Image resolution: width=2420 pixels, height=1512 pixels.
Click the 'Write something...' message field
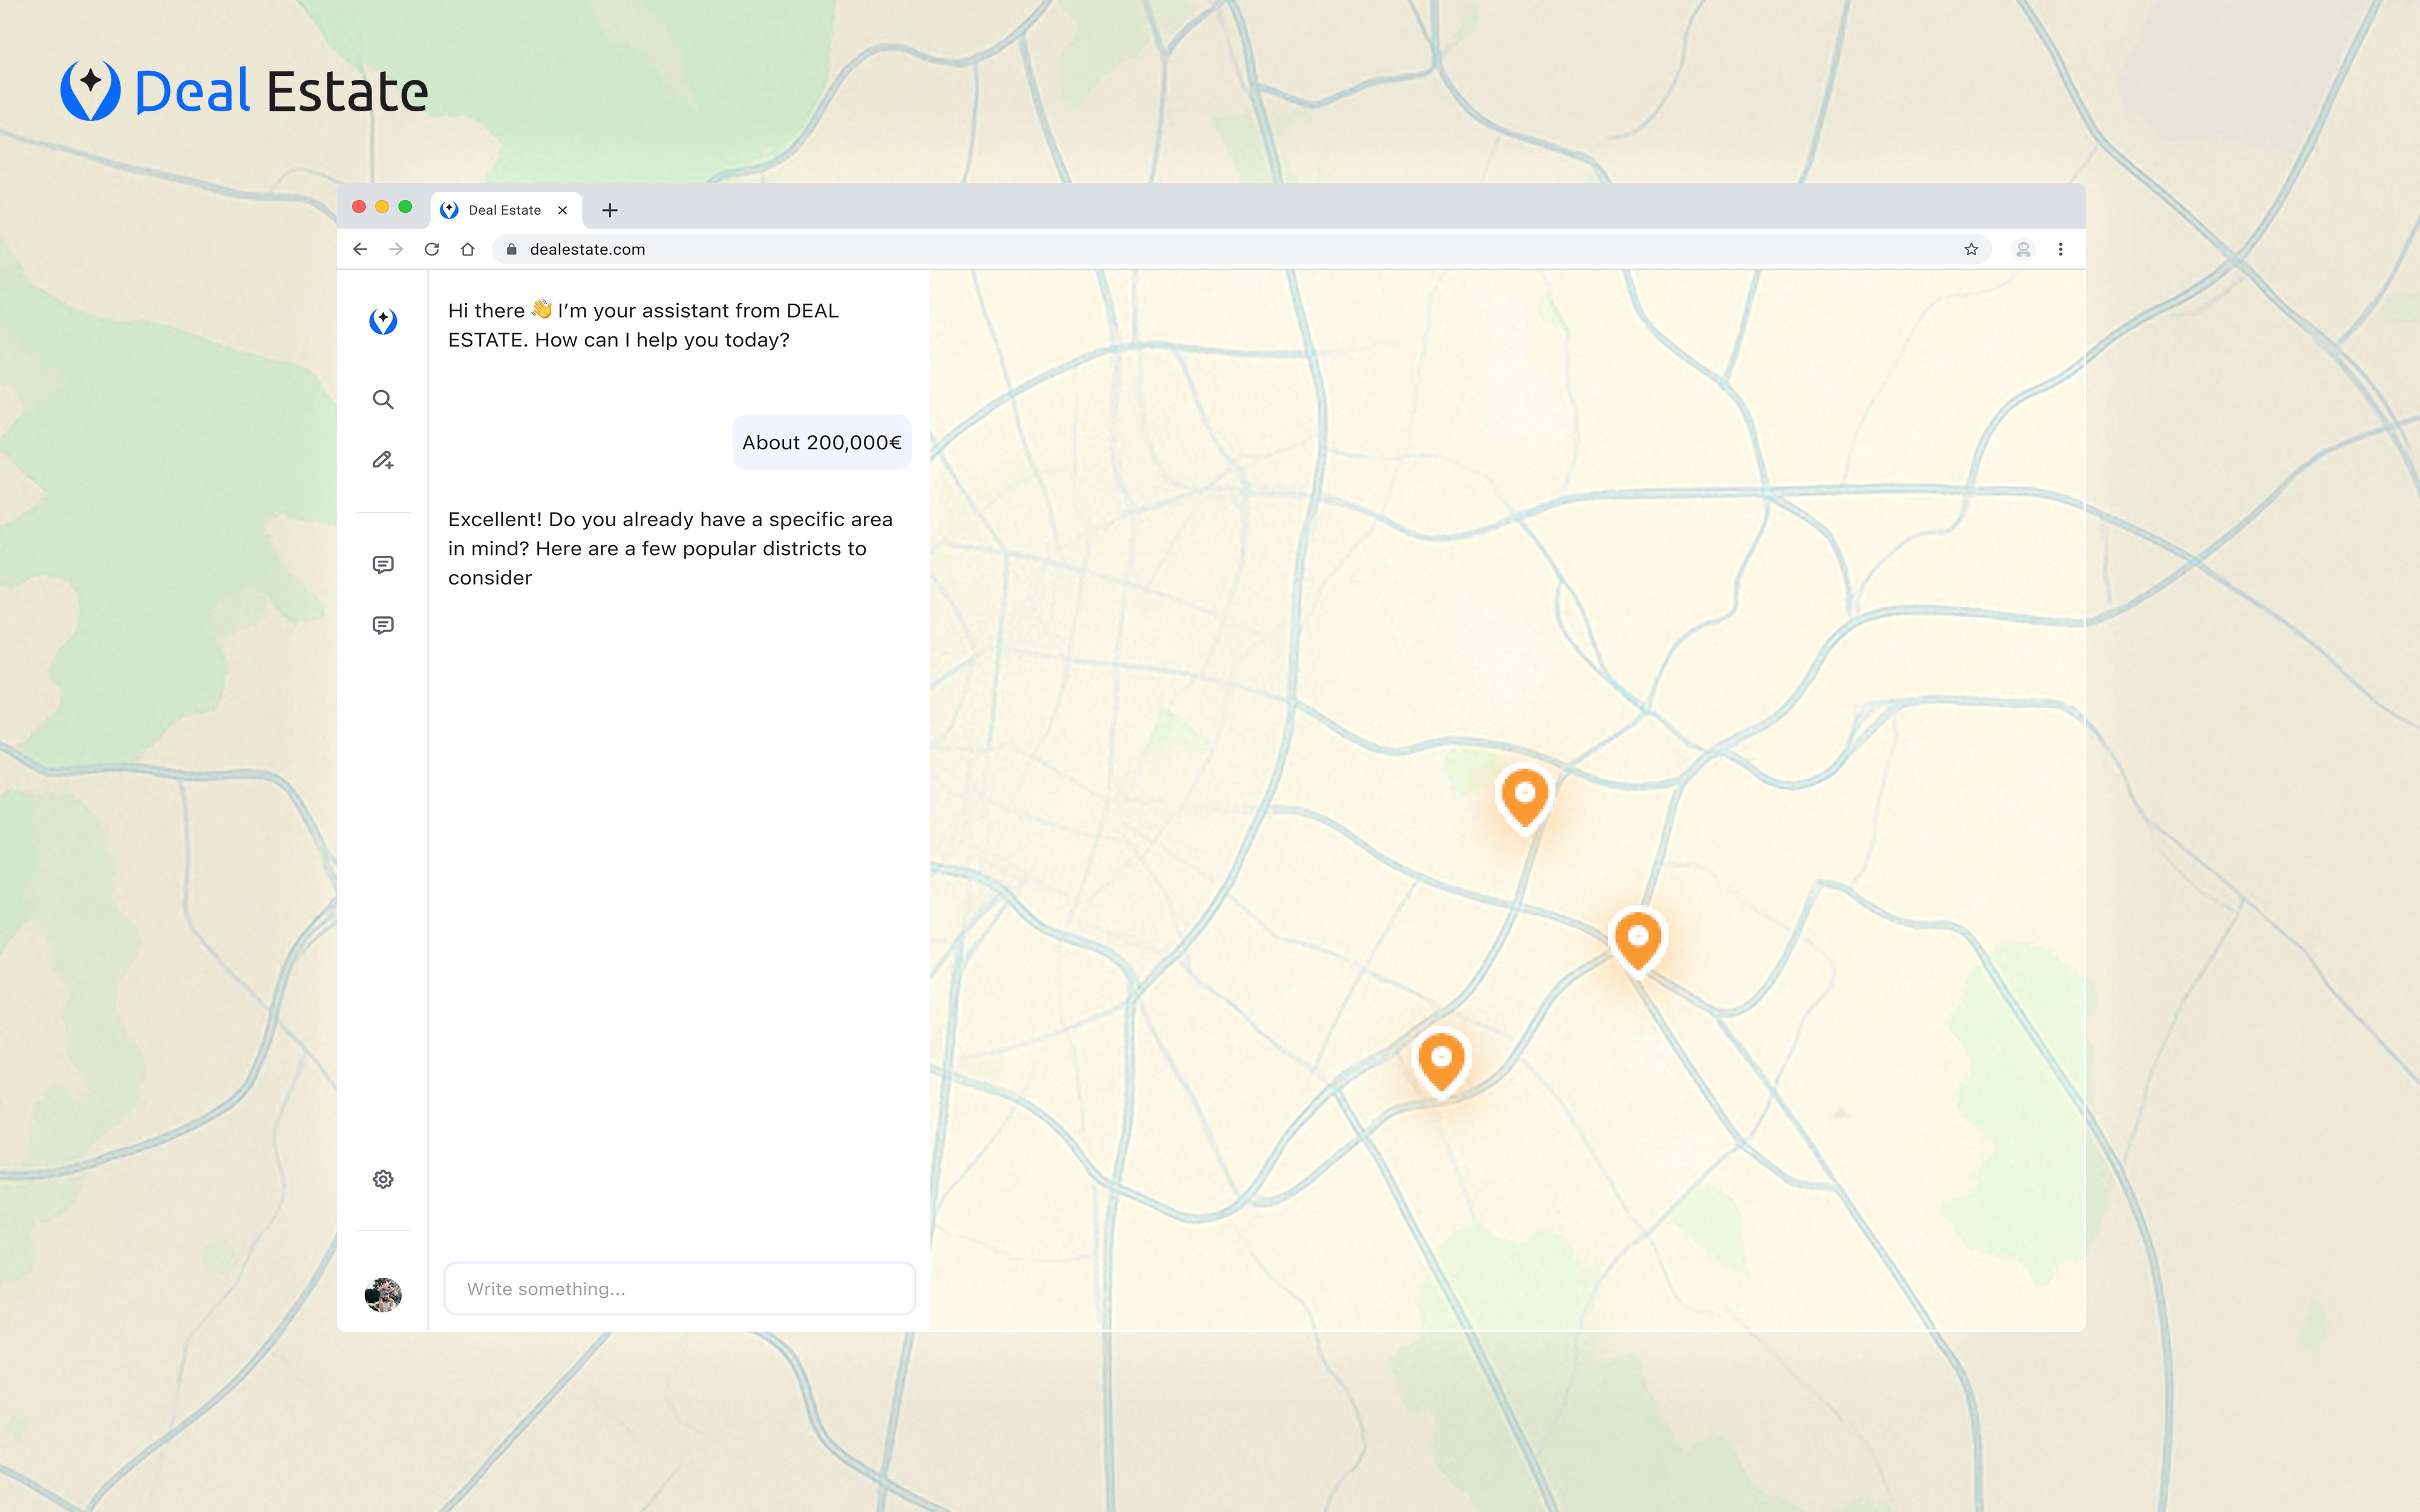680,1289
